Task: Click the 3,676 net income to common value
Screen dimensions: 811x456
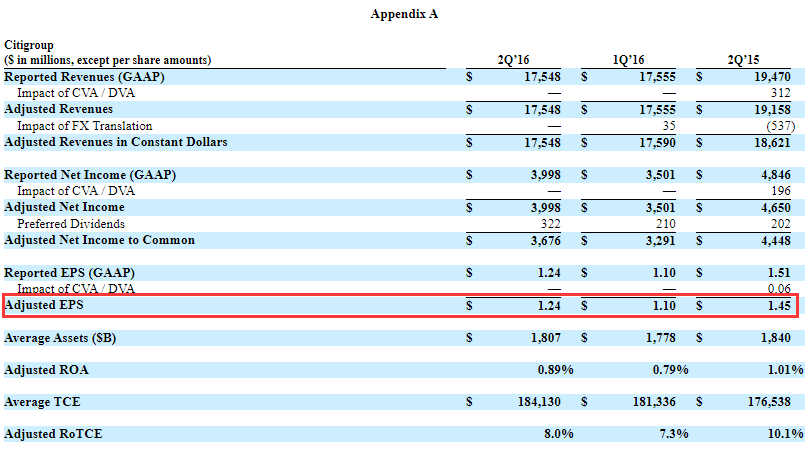Action: [546, 240]
